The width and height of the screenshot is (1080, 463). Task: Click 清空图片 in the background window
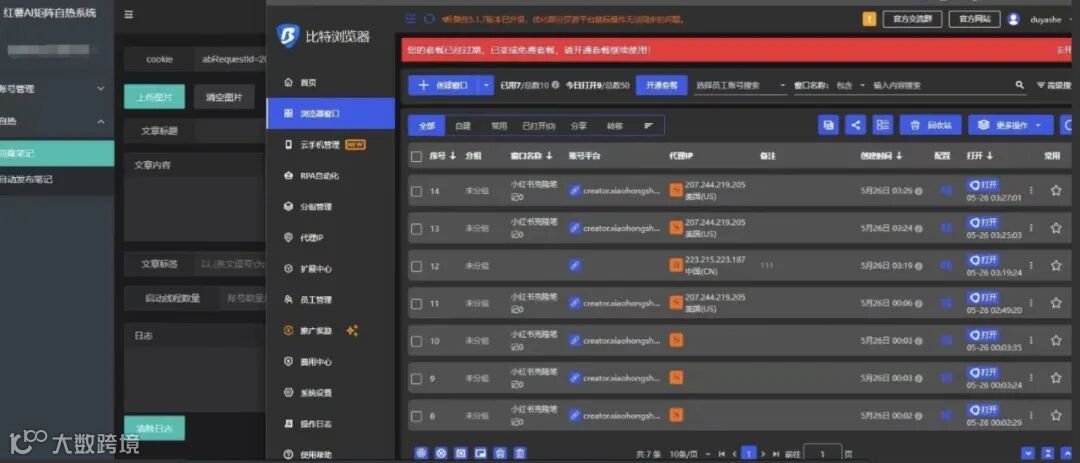[x=225, y=97]
